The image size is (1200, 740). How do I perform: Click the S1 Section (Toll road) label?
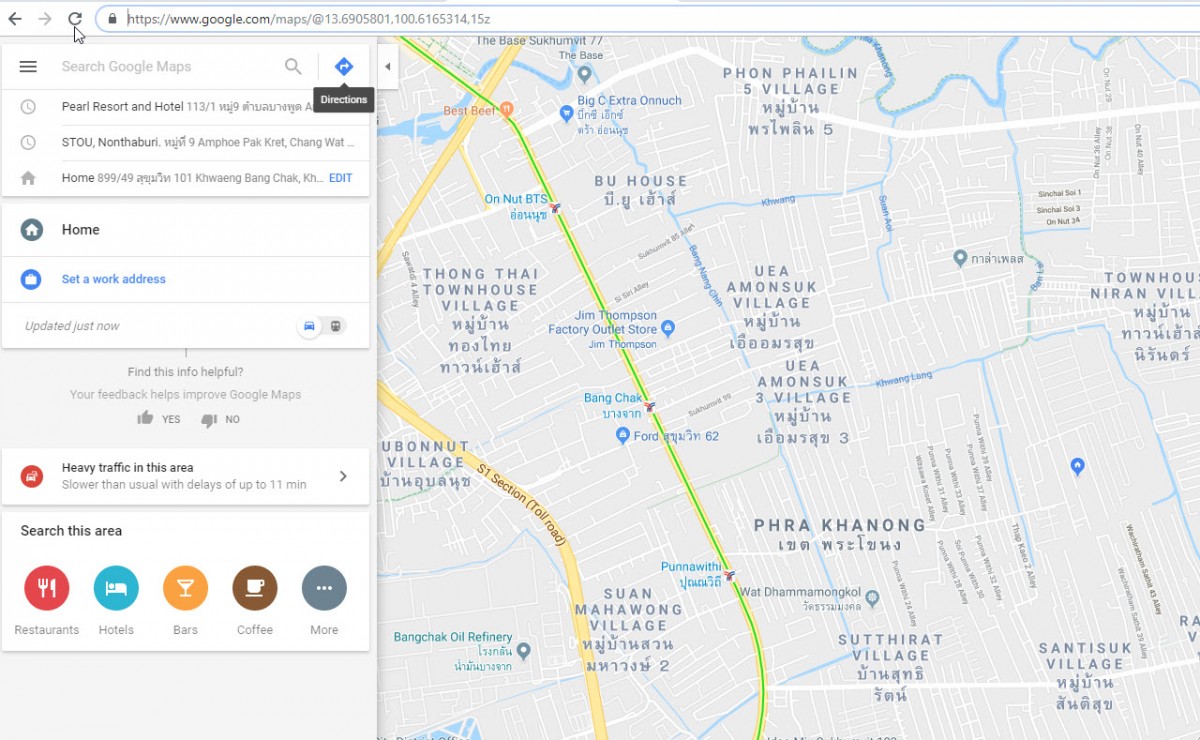coord(521,504)
